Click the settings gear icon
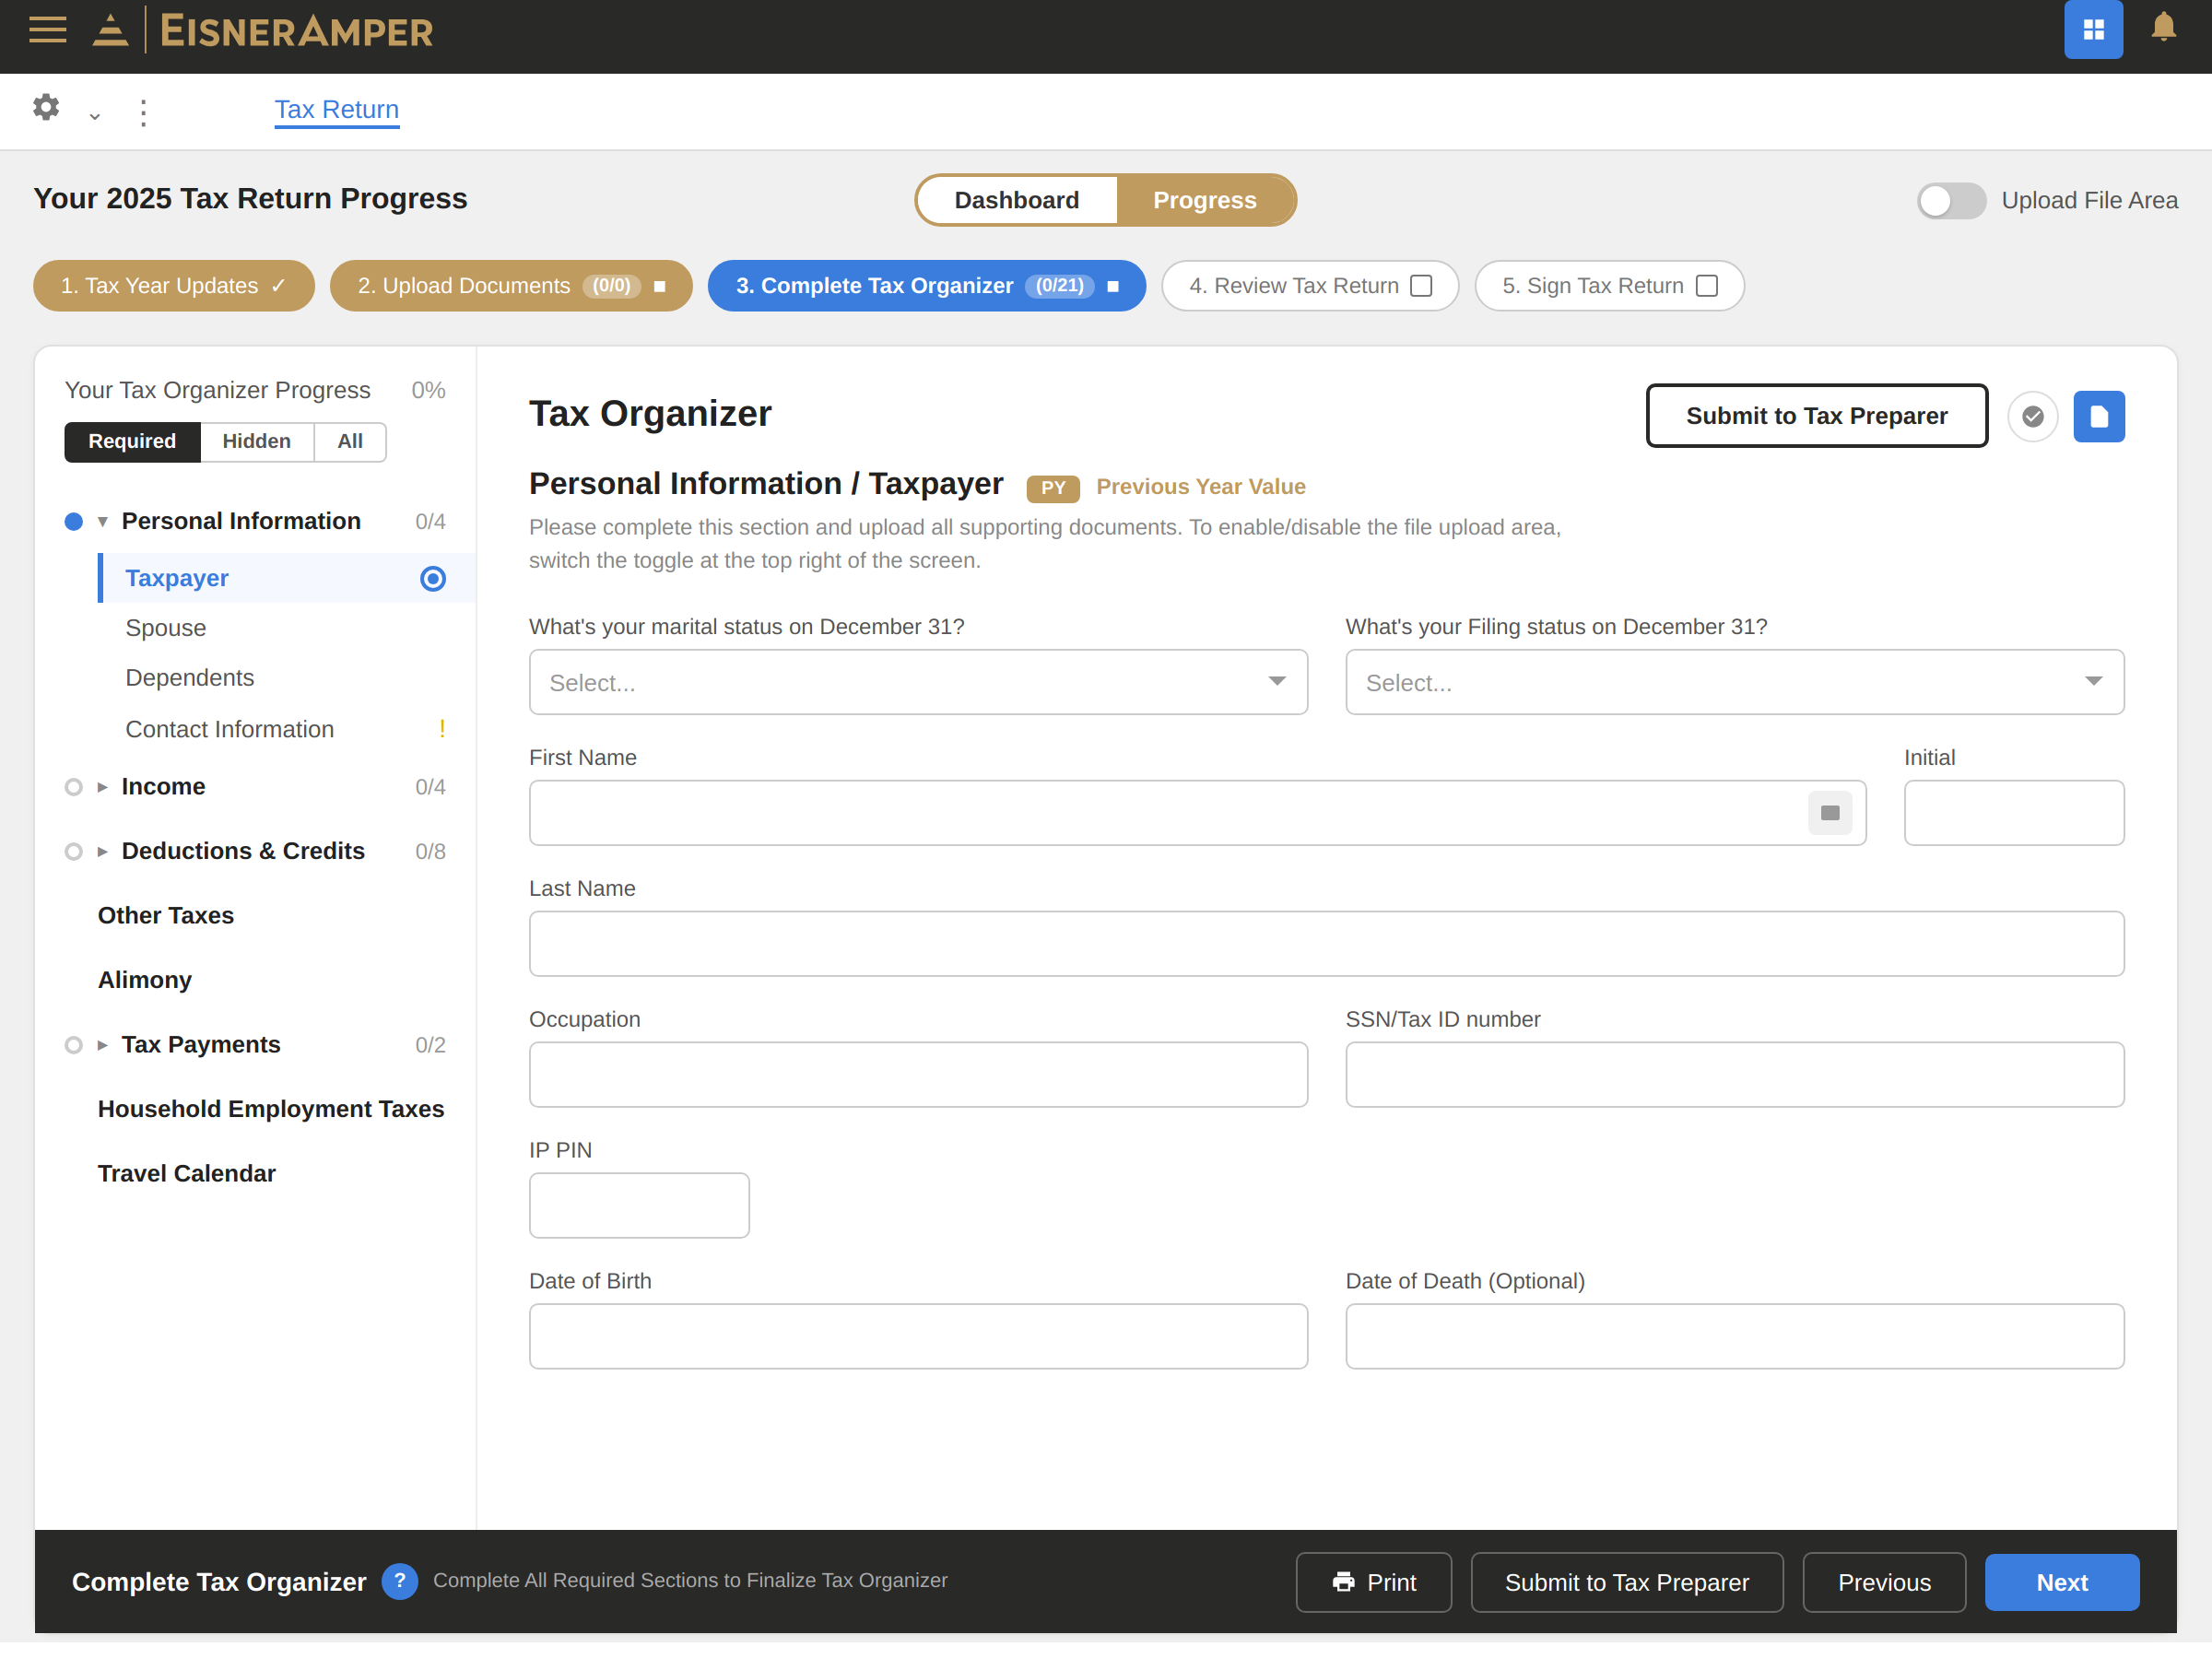The image size is (2212, 1670). tap(46, 107)
